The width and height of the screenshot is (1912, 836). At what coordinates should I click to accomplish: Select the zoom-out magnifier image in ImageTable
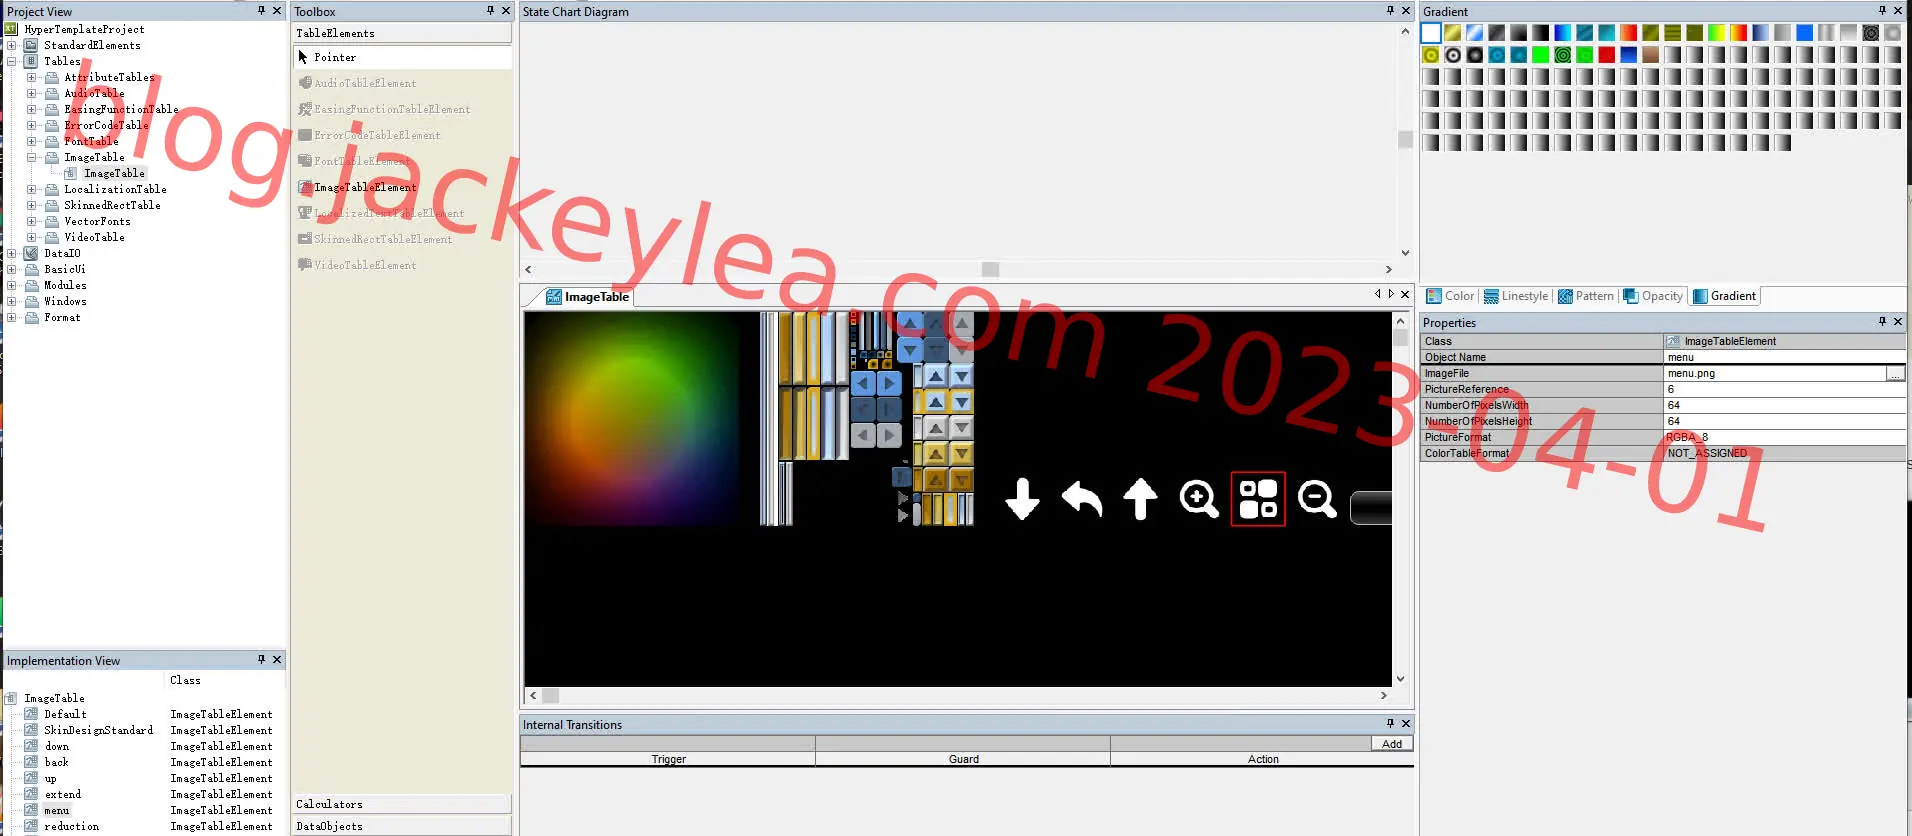[1317, 498]
